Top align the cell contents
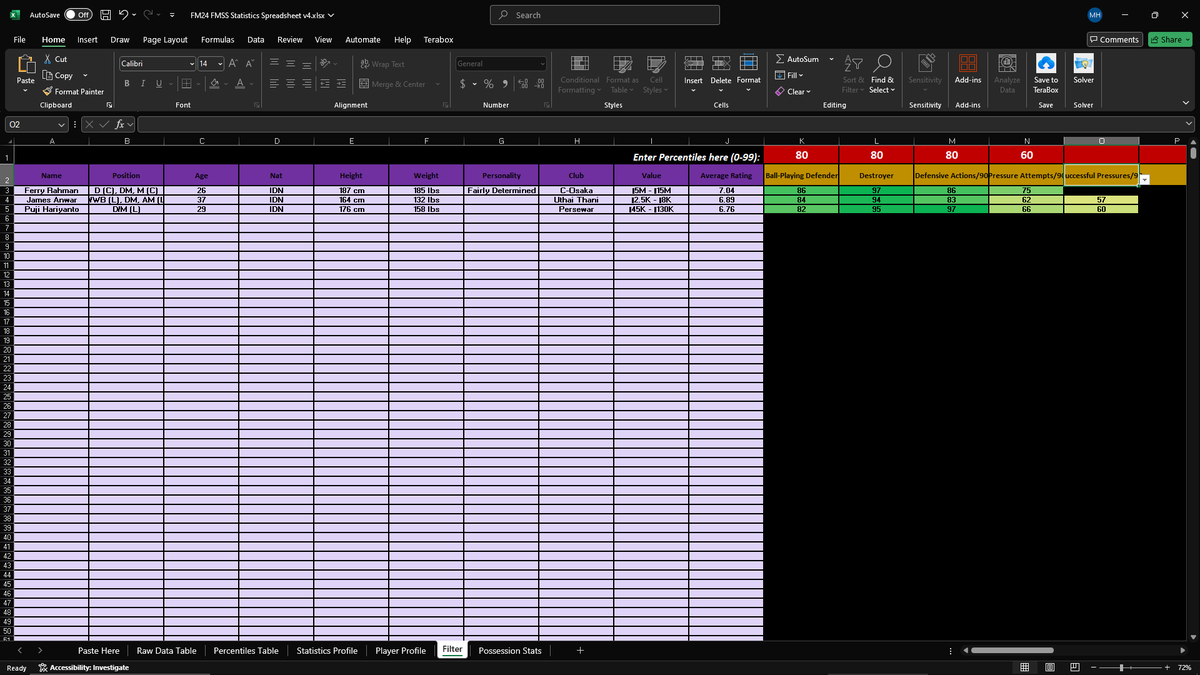The height and width of the screenshot is (675, 1200). coord(276,64)
